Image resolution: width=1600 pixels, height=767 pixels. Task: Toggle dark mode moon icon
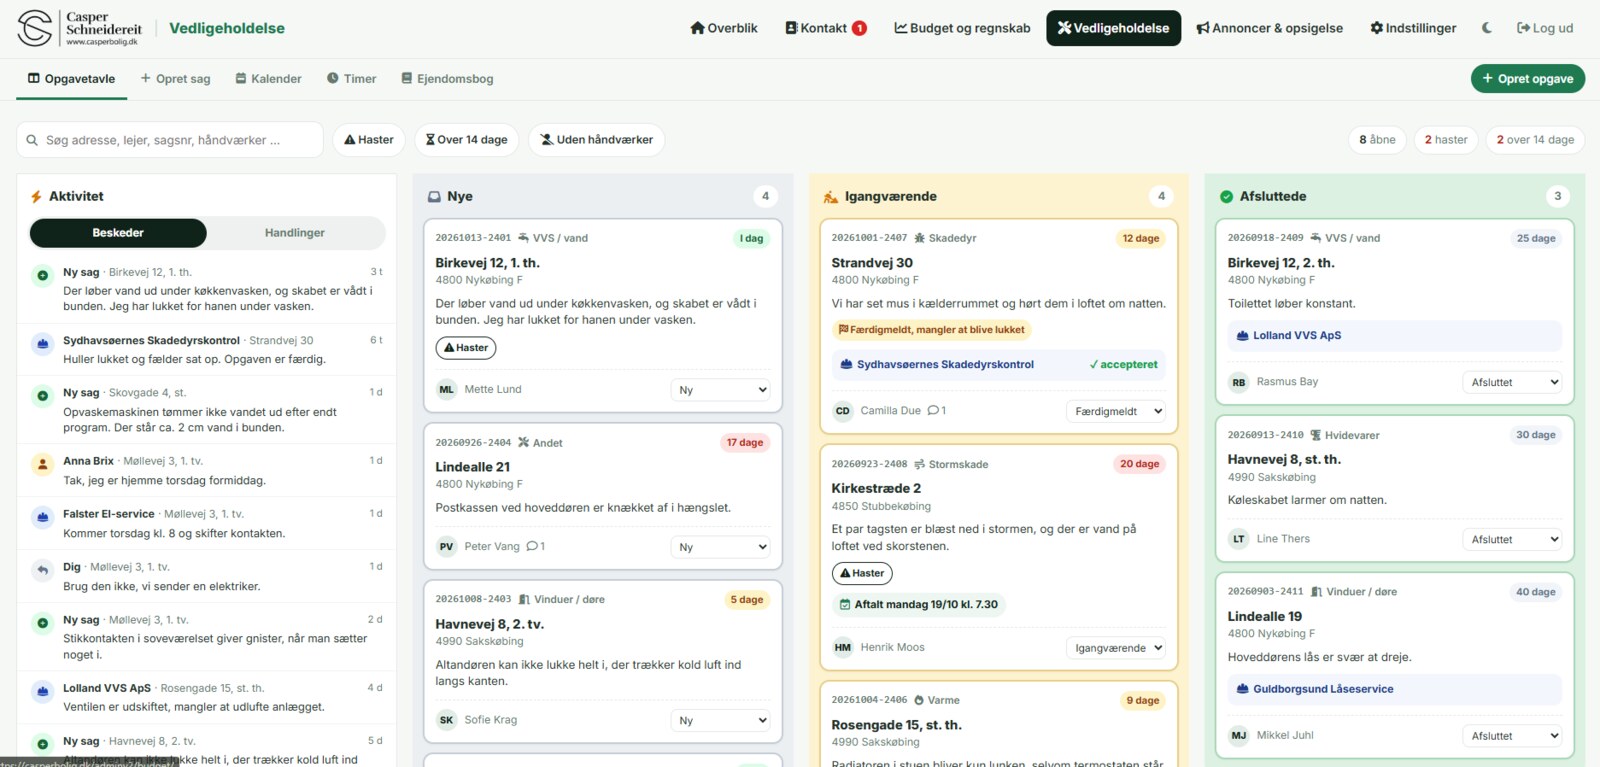click(x=1487, y=28)
